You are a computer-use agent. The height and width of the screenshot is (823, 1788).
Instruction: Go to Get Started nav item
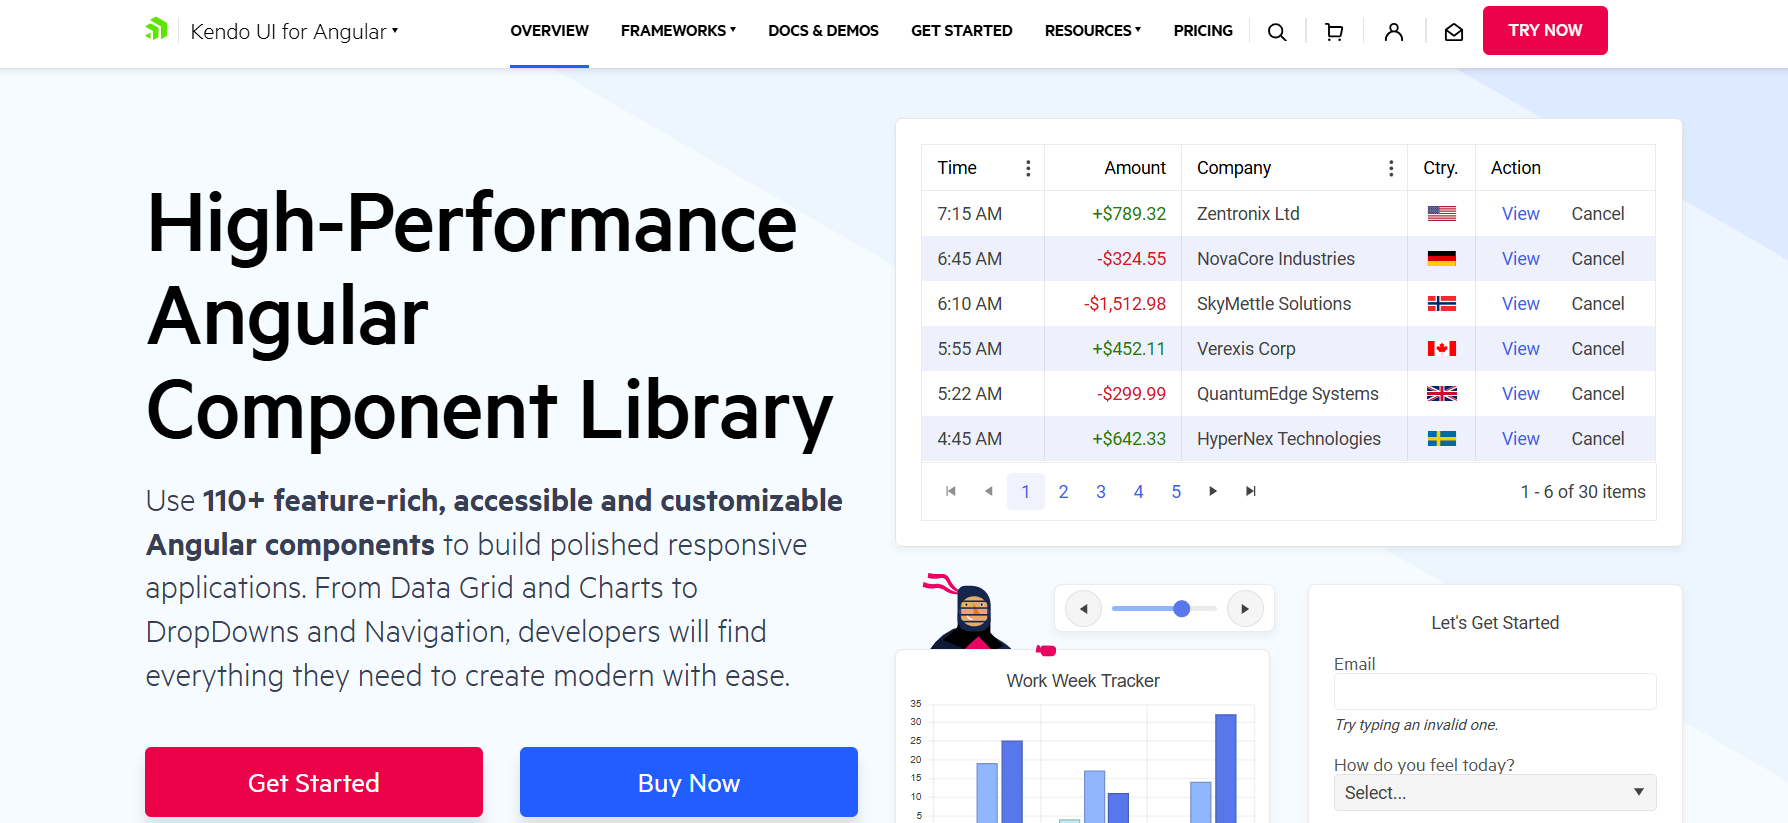tap(961, 31)
